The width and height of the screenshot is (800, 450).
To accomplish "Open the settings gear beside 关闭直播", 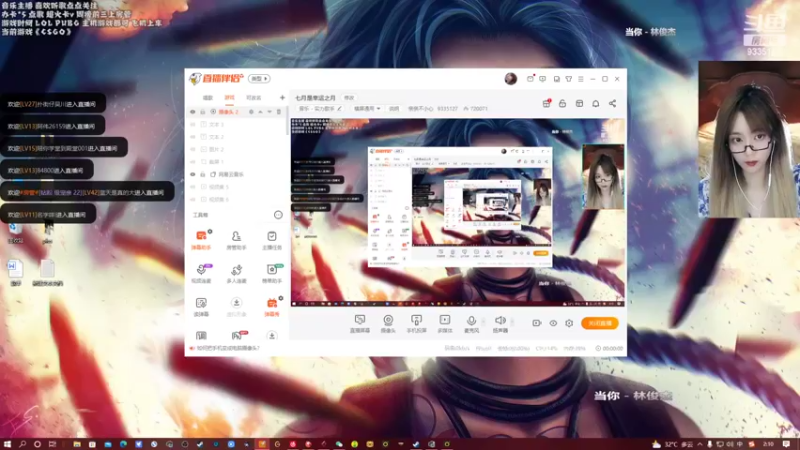I will 569,323.
